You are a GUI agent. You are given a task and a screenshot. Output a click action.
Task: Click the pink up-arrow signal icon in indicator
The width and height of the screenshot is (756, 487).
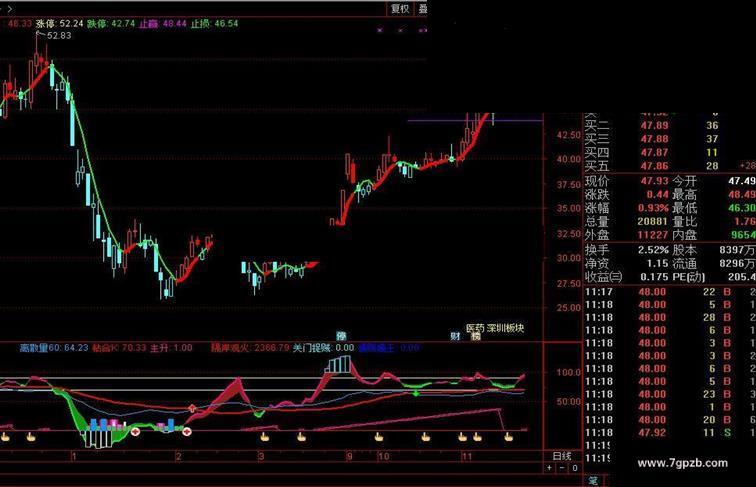(x=192, y=408)
